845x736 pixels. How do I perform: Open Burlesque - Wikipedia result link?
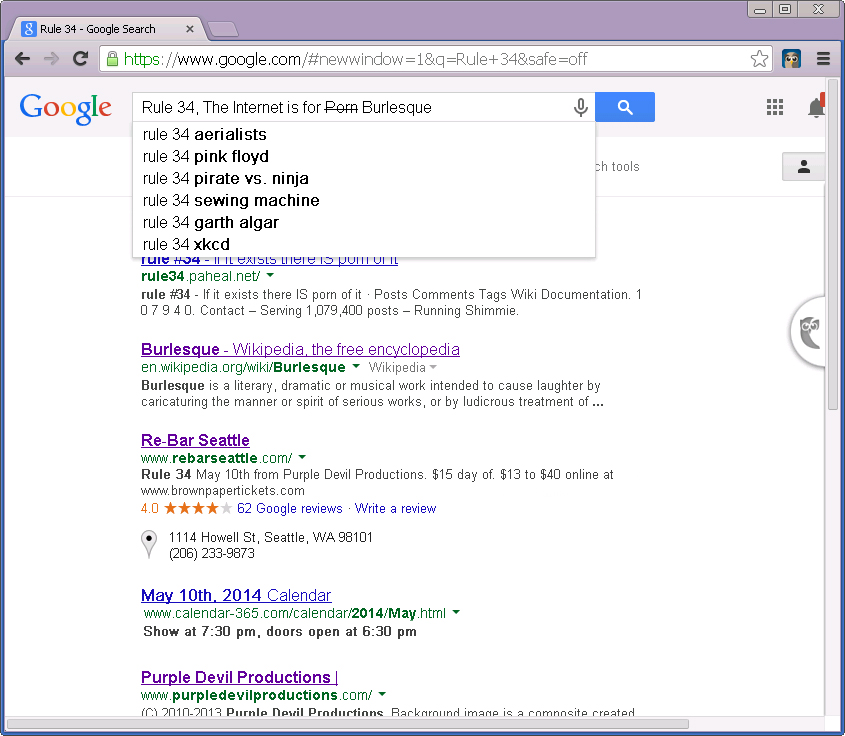(x=300, y=349)
